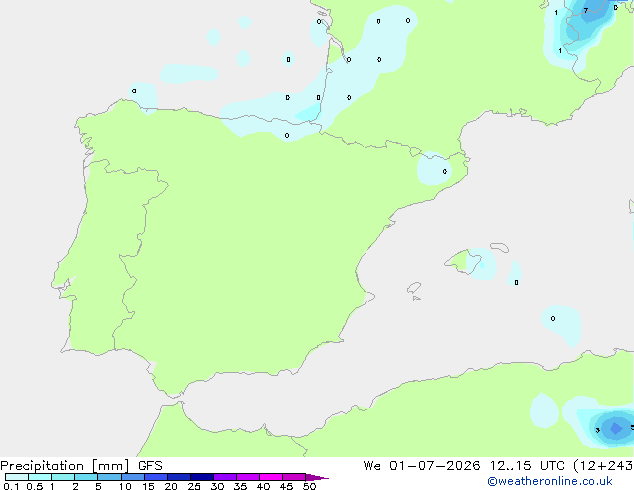This screenshot has width=634, height=490.
Task: Click the 'Precipitation [mm]' title text
Action: click(x=65, y=466)
